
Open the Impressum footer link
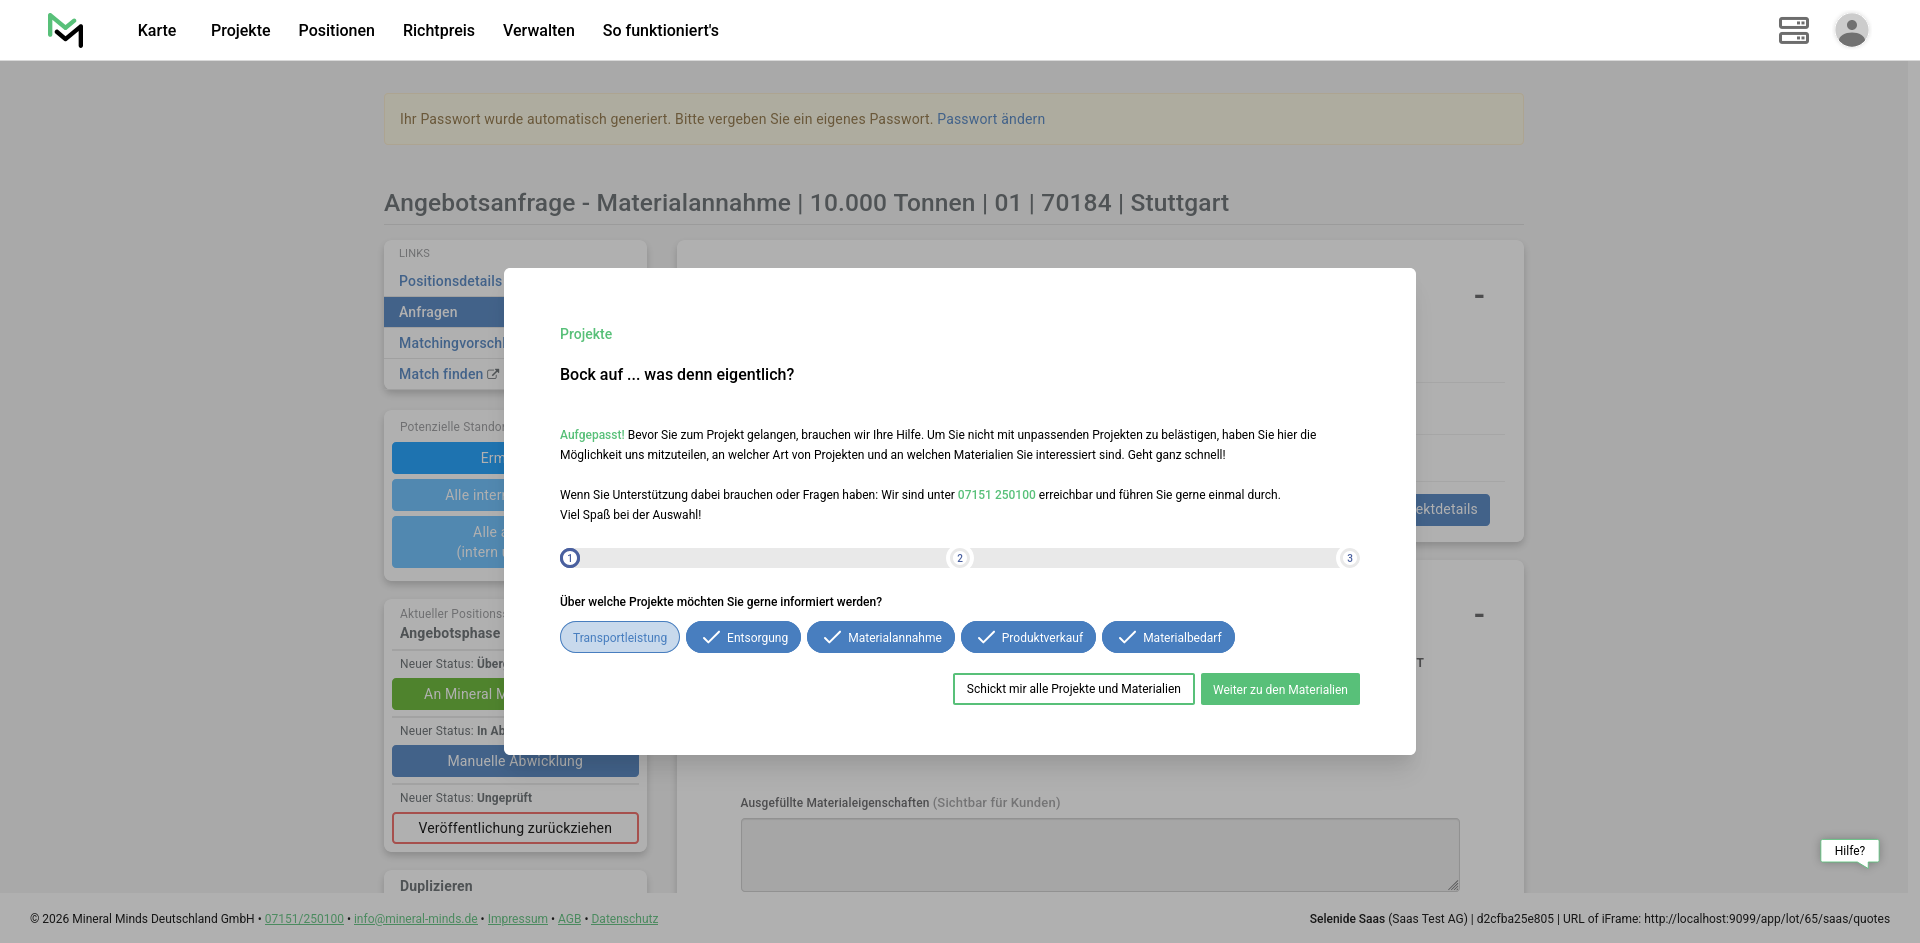coord(517,919)
